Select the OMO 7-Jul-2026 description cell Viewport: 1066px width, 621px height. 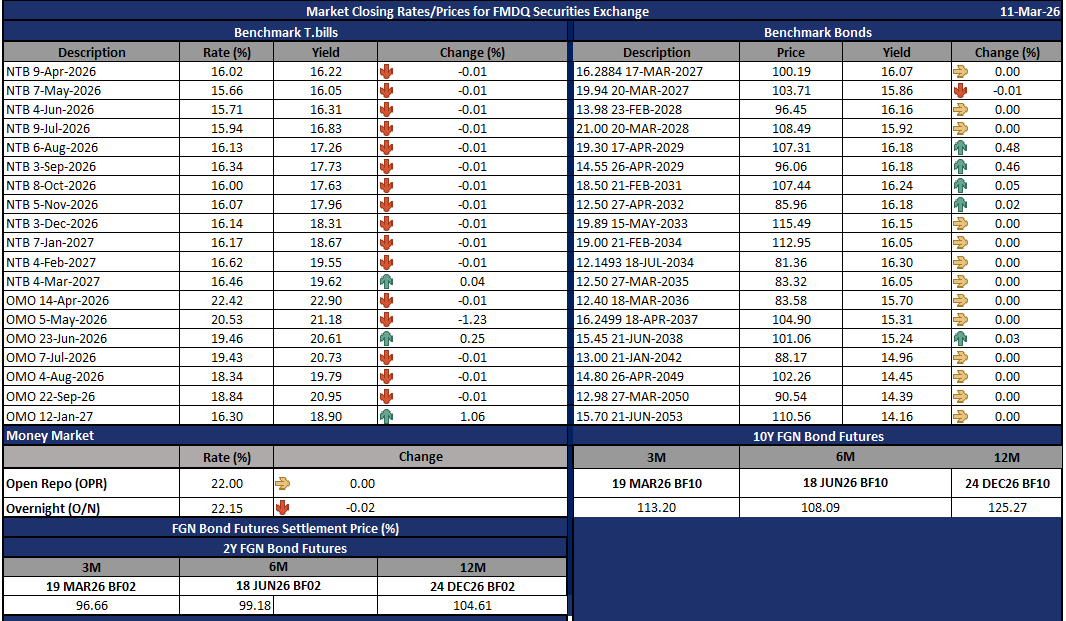[x=91, y=358]
